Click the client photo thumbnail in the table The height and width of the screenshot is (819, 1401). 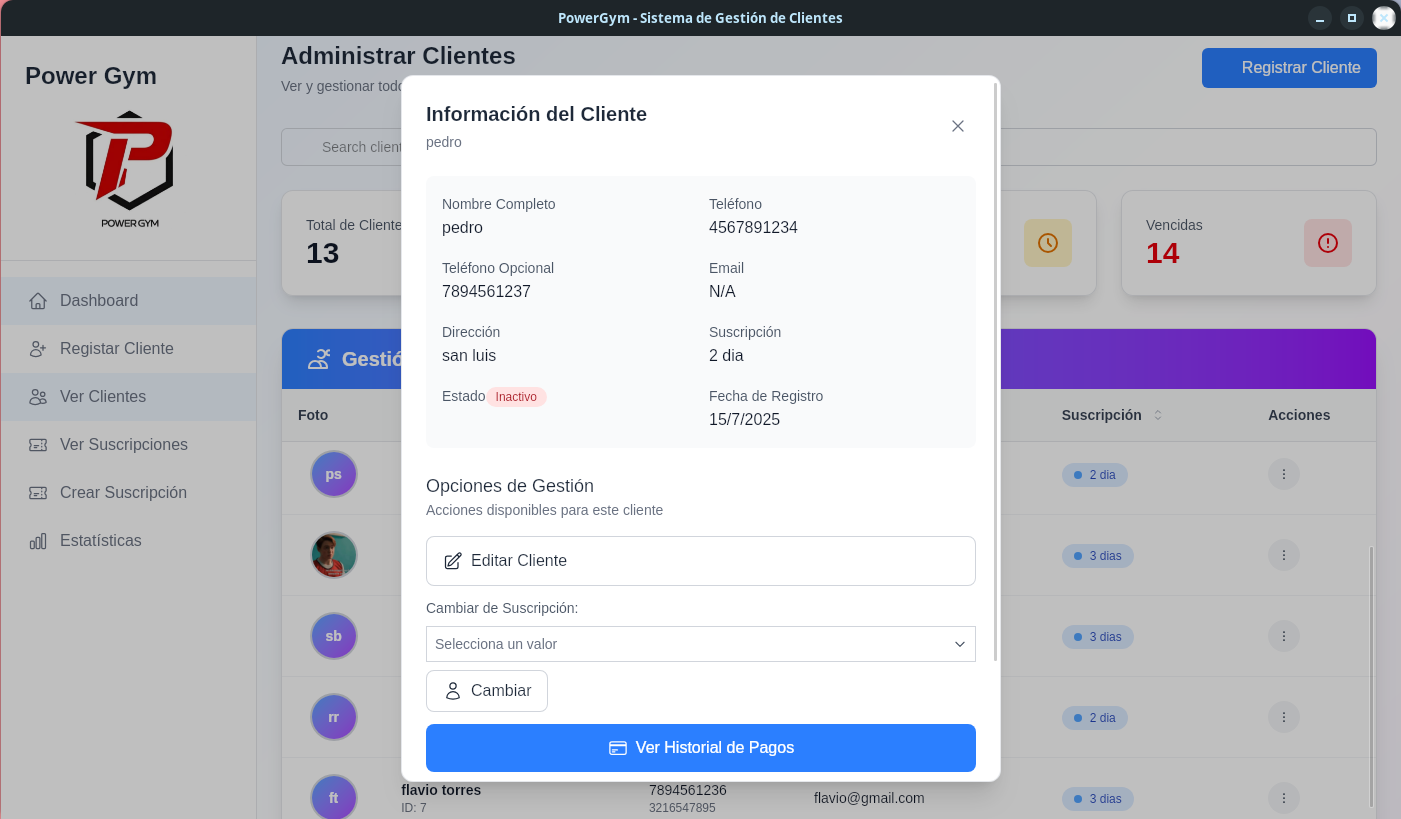coord(334,555)
